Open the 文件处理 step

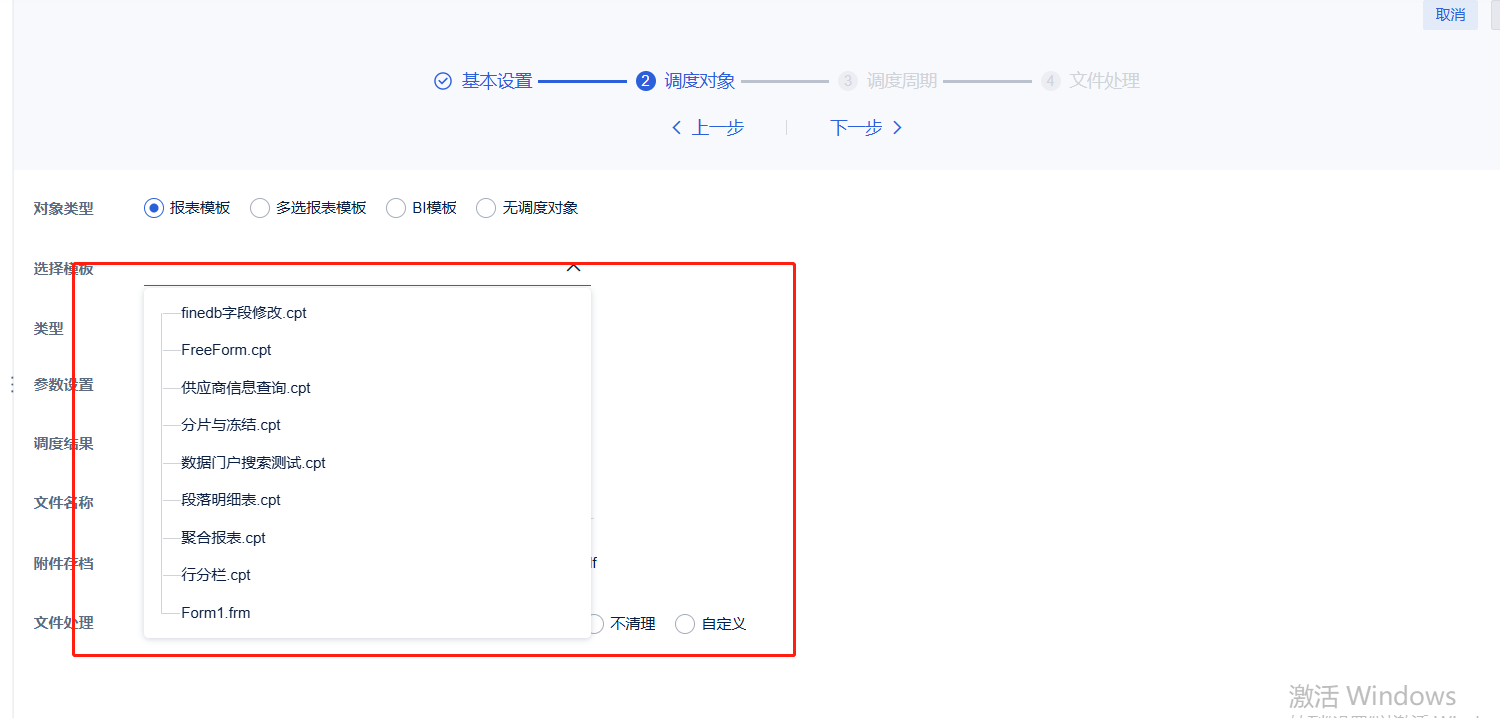(x=1104, y=81)
